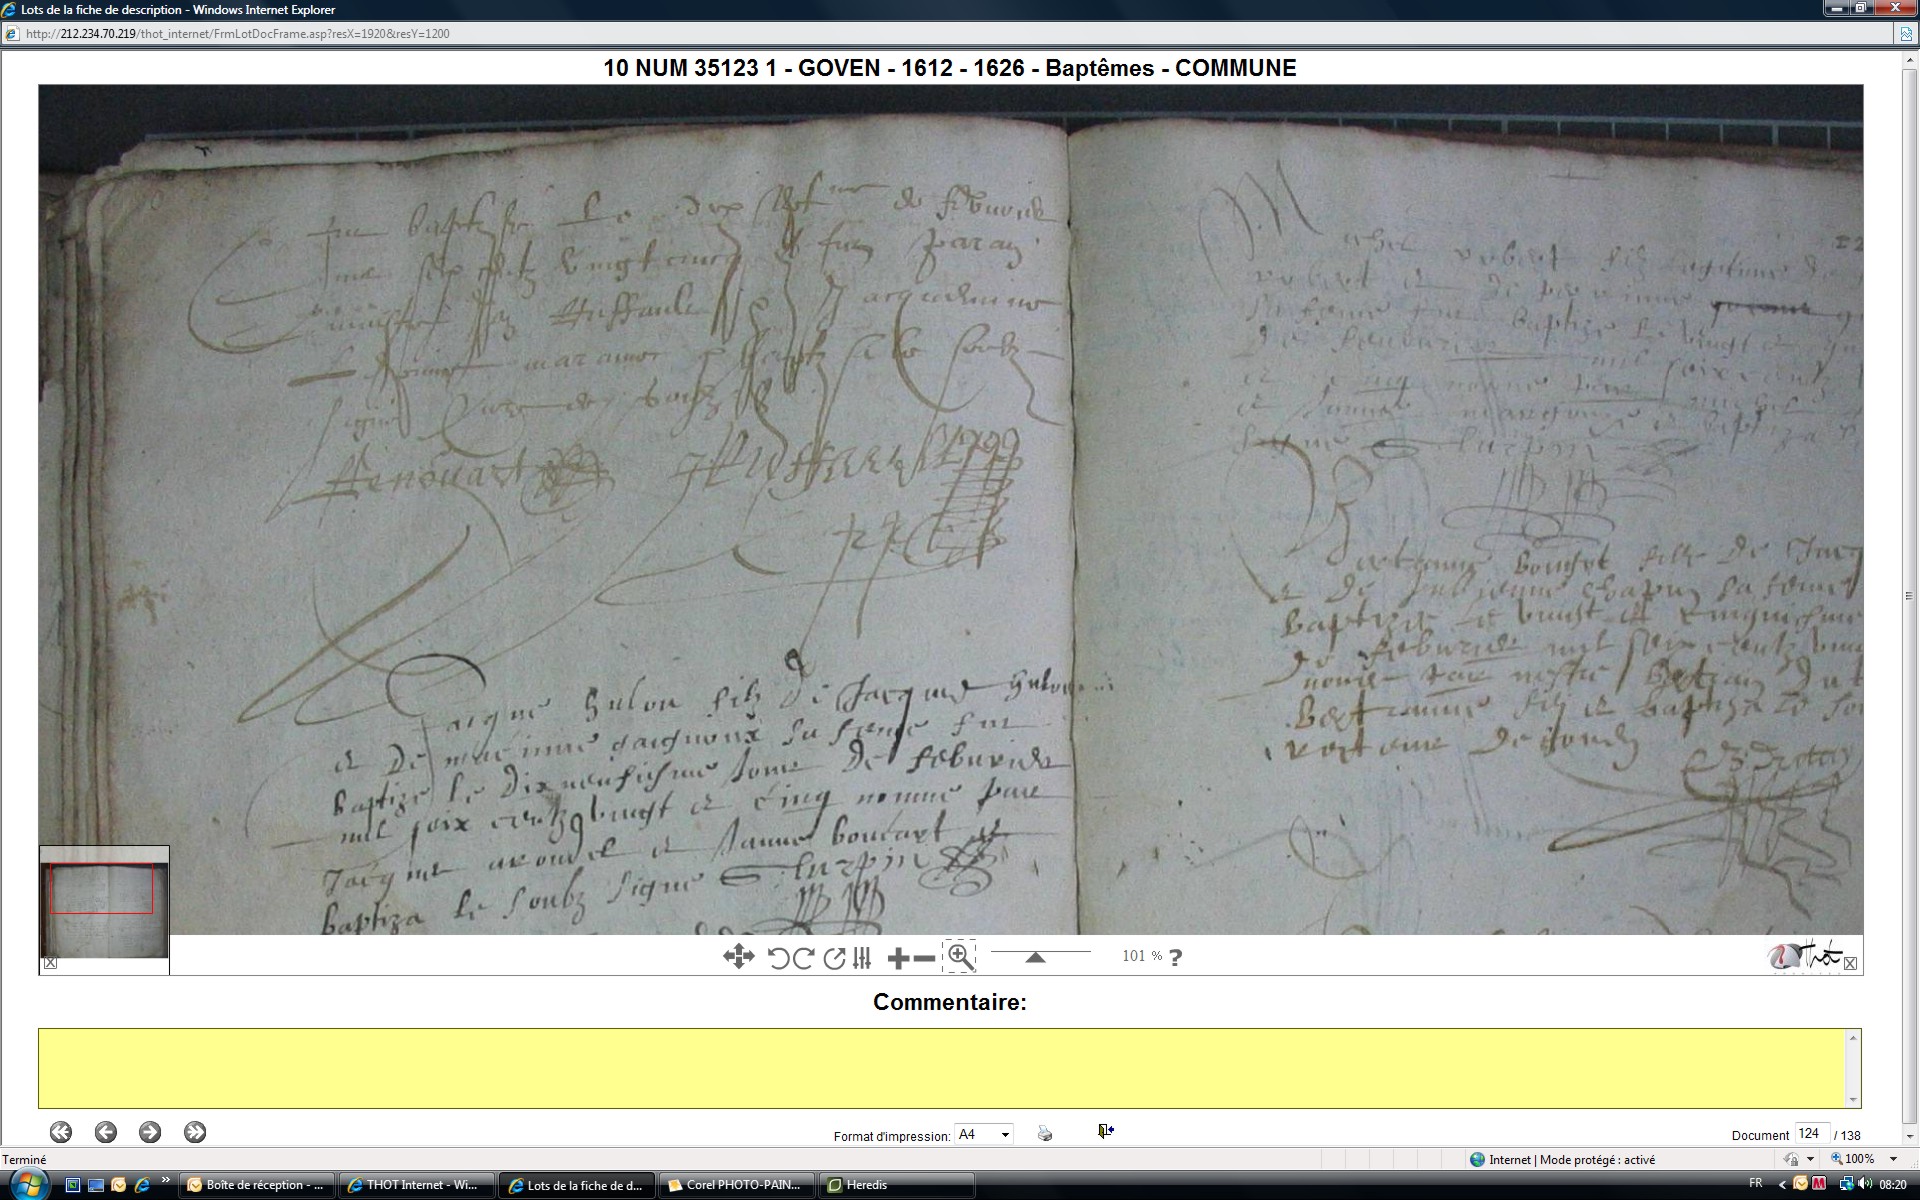Go to first document
Viewport: 1920px width, 1200px height.
tap(61, 1132)
